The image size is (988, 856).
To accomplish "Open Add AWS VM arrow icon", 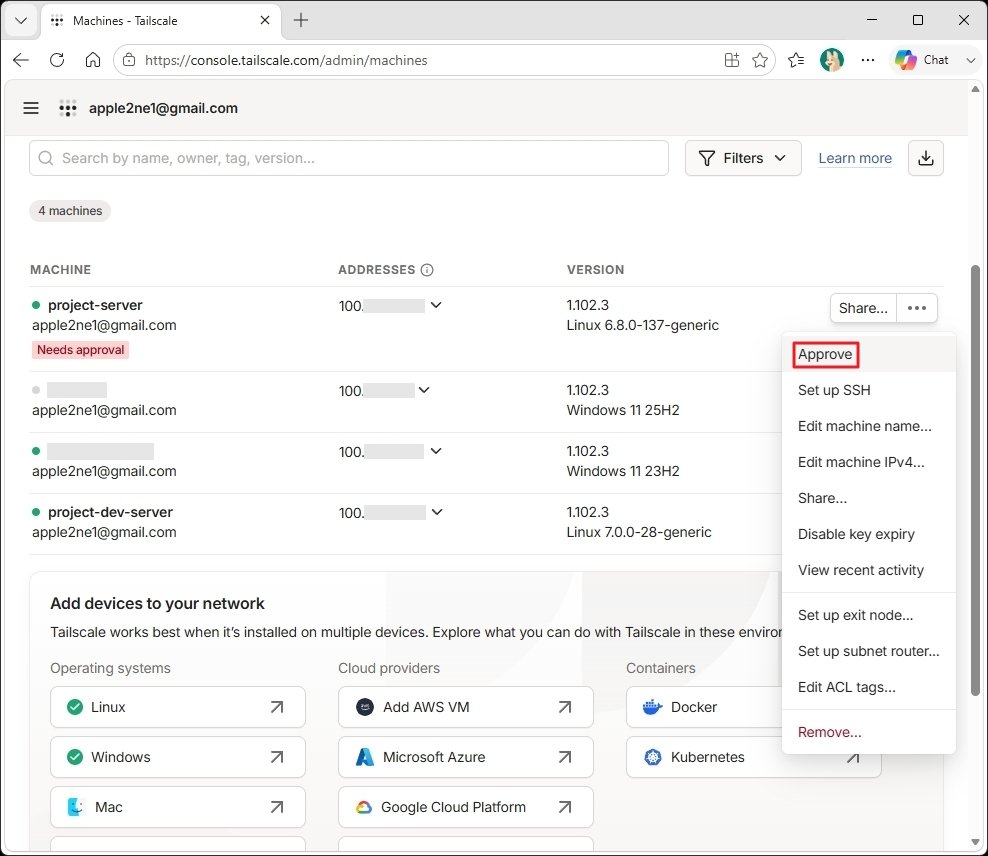I will pos(565,707).
